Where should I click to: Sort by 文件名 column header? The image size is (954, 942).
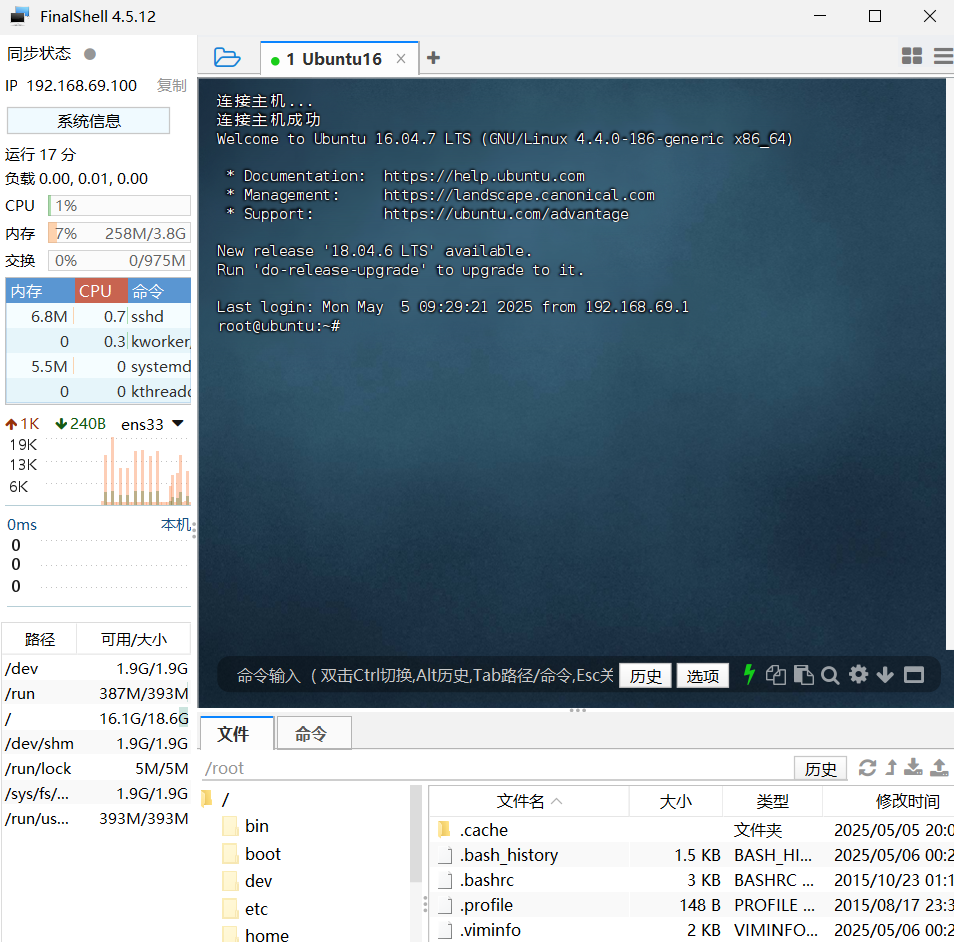529,801
